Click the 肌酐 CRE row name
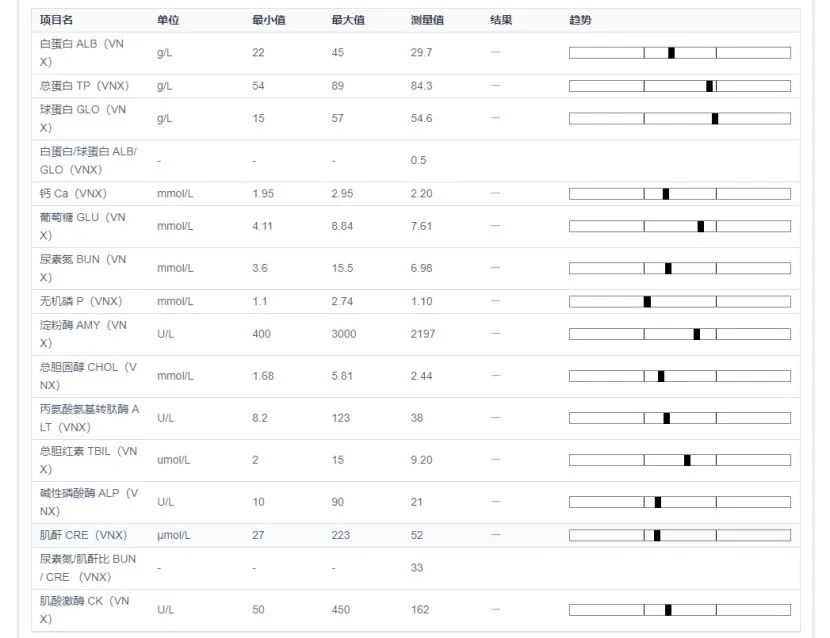Viewport: 830px width, 638px height. click(x=83, y=535)
